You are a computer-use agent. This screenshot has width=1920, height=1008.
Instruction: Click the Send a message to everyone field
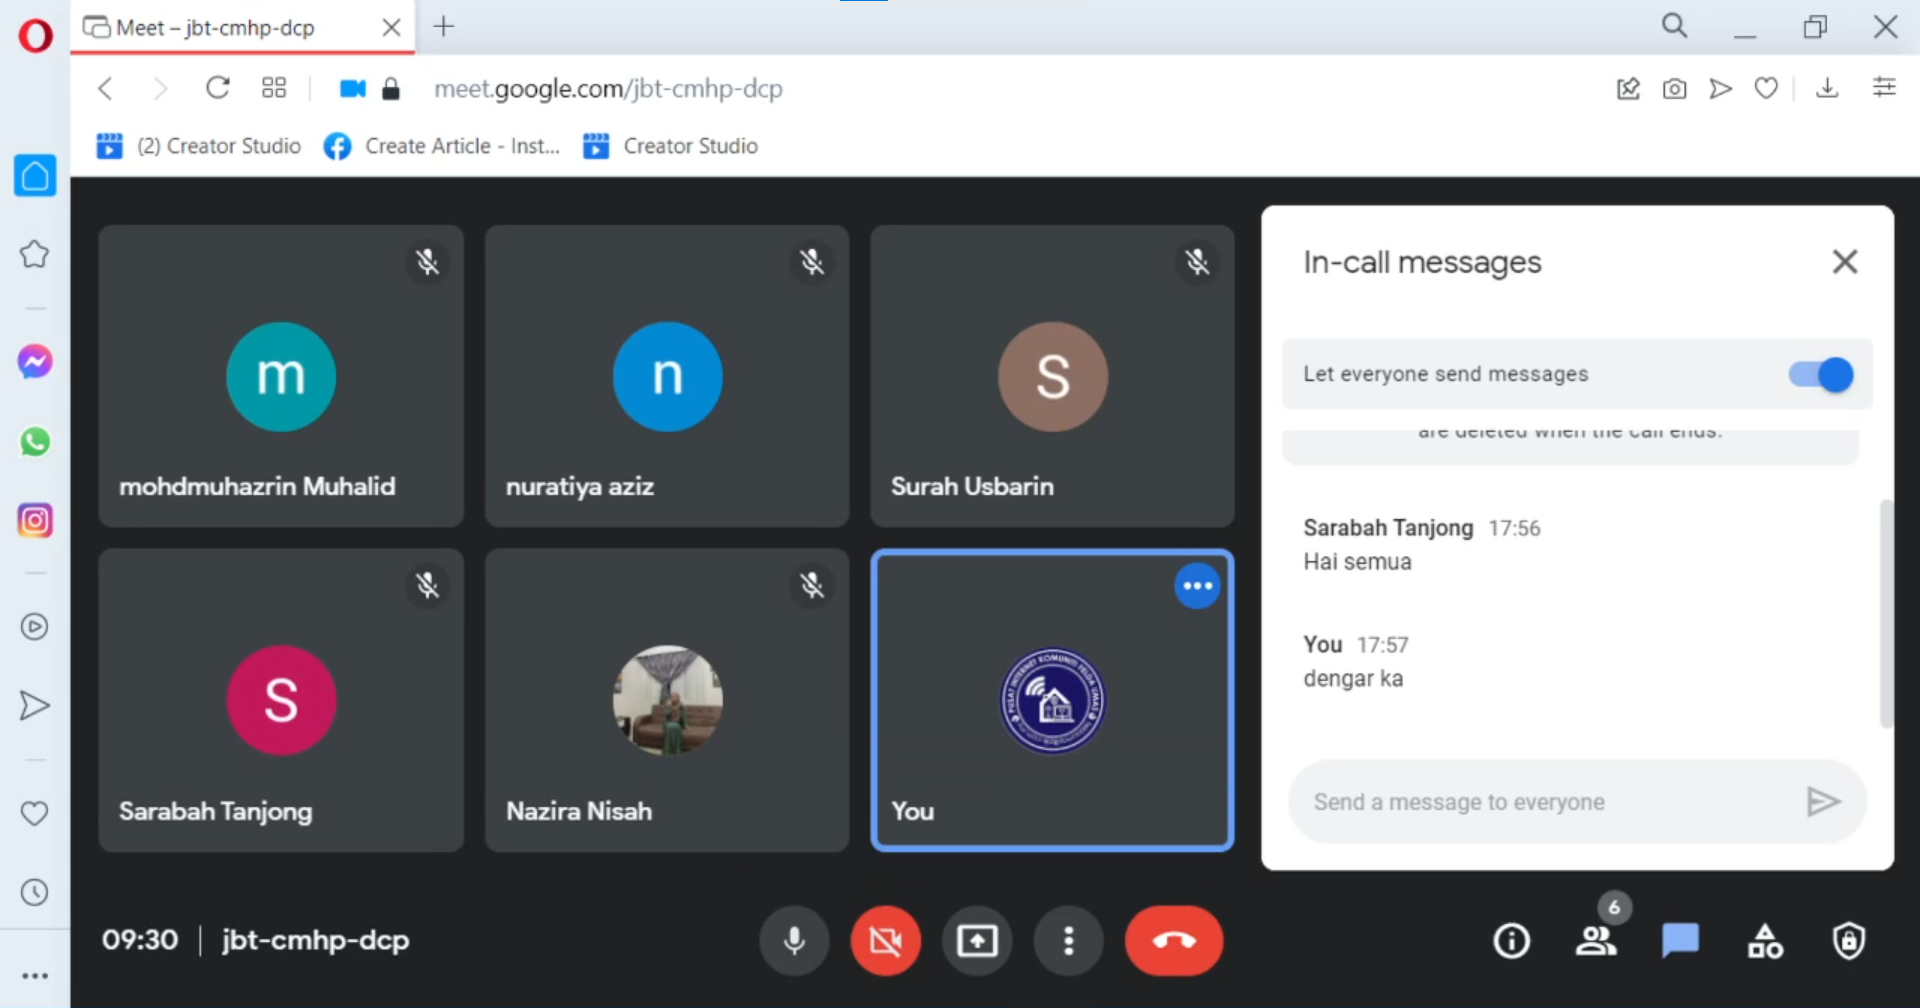pos(1540,802)
